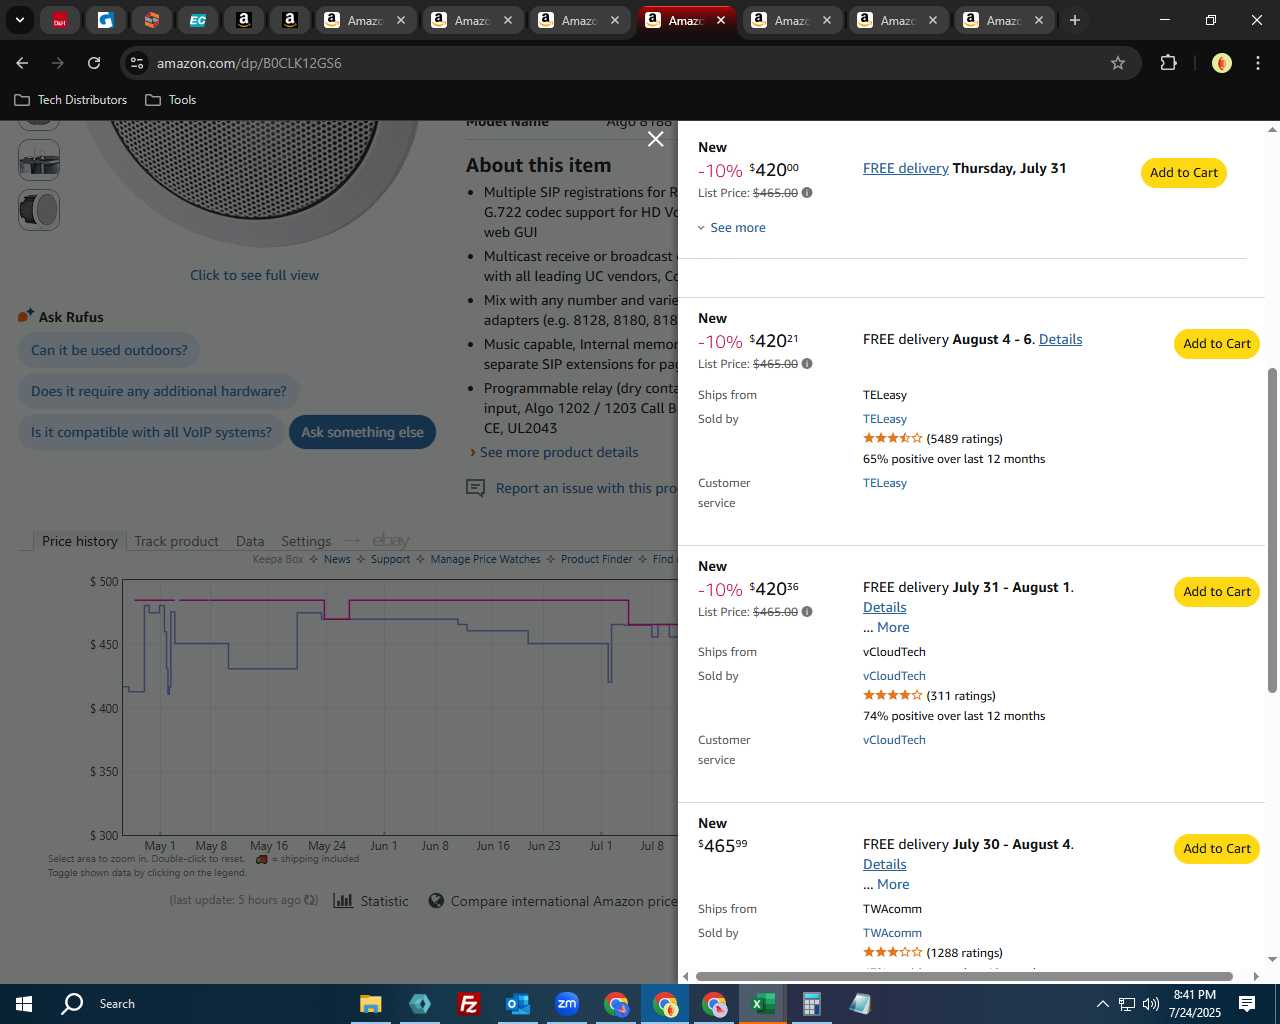
Task: Select the Keepa Price history tab
Action: coord(79,541)
